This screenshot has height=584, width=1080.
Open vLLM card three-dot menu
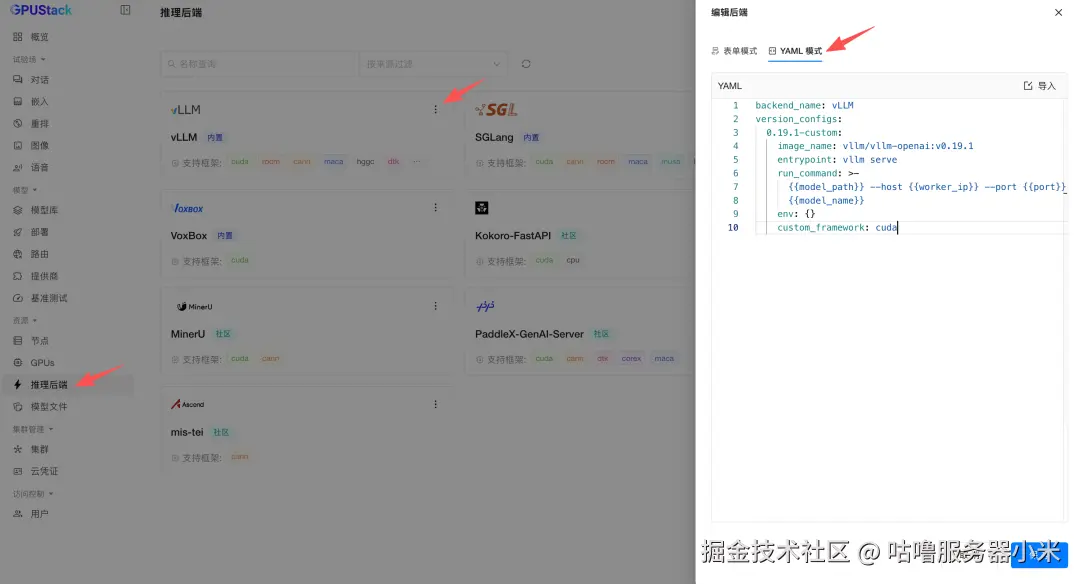(435, 110)
